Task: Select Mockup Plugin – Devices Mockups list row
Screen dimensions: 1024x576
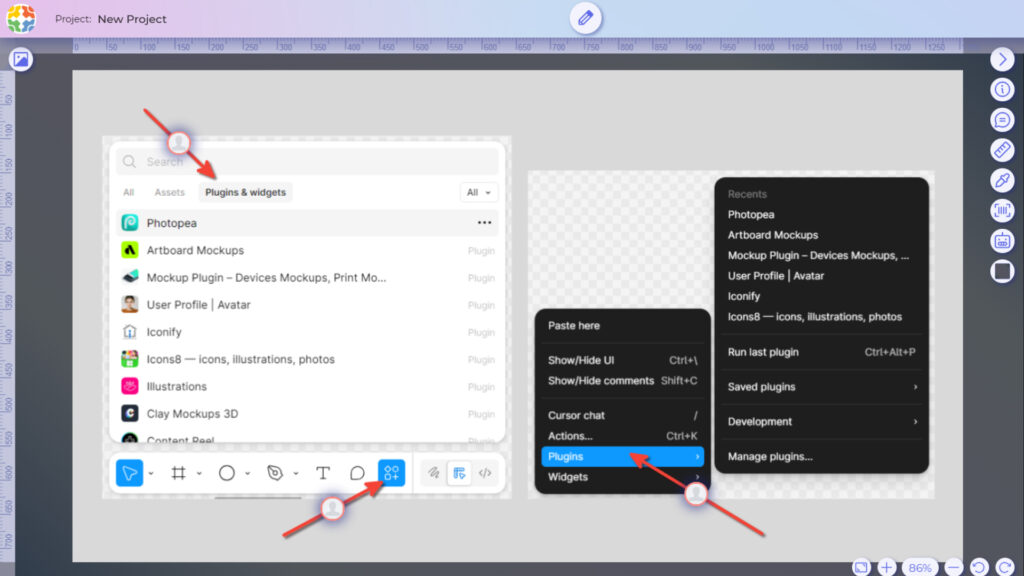Action: [307, 278]
